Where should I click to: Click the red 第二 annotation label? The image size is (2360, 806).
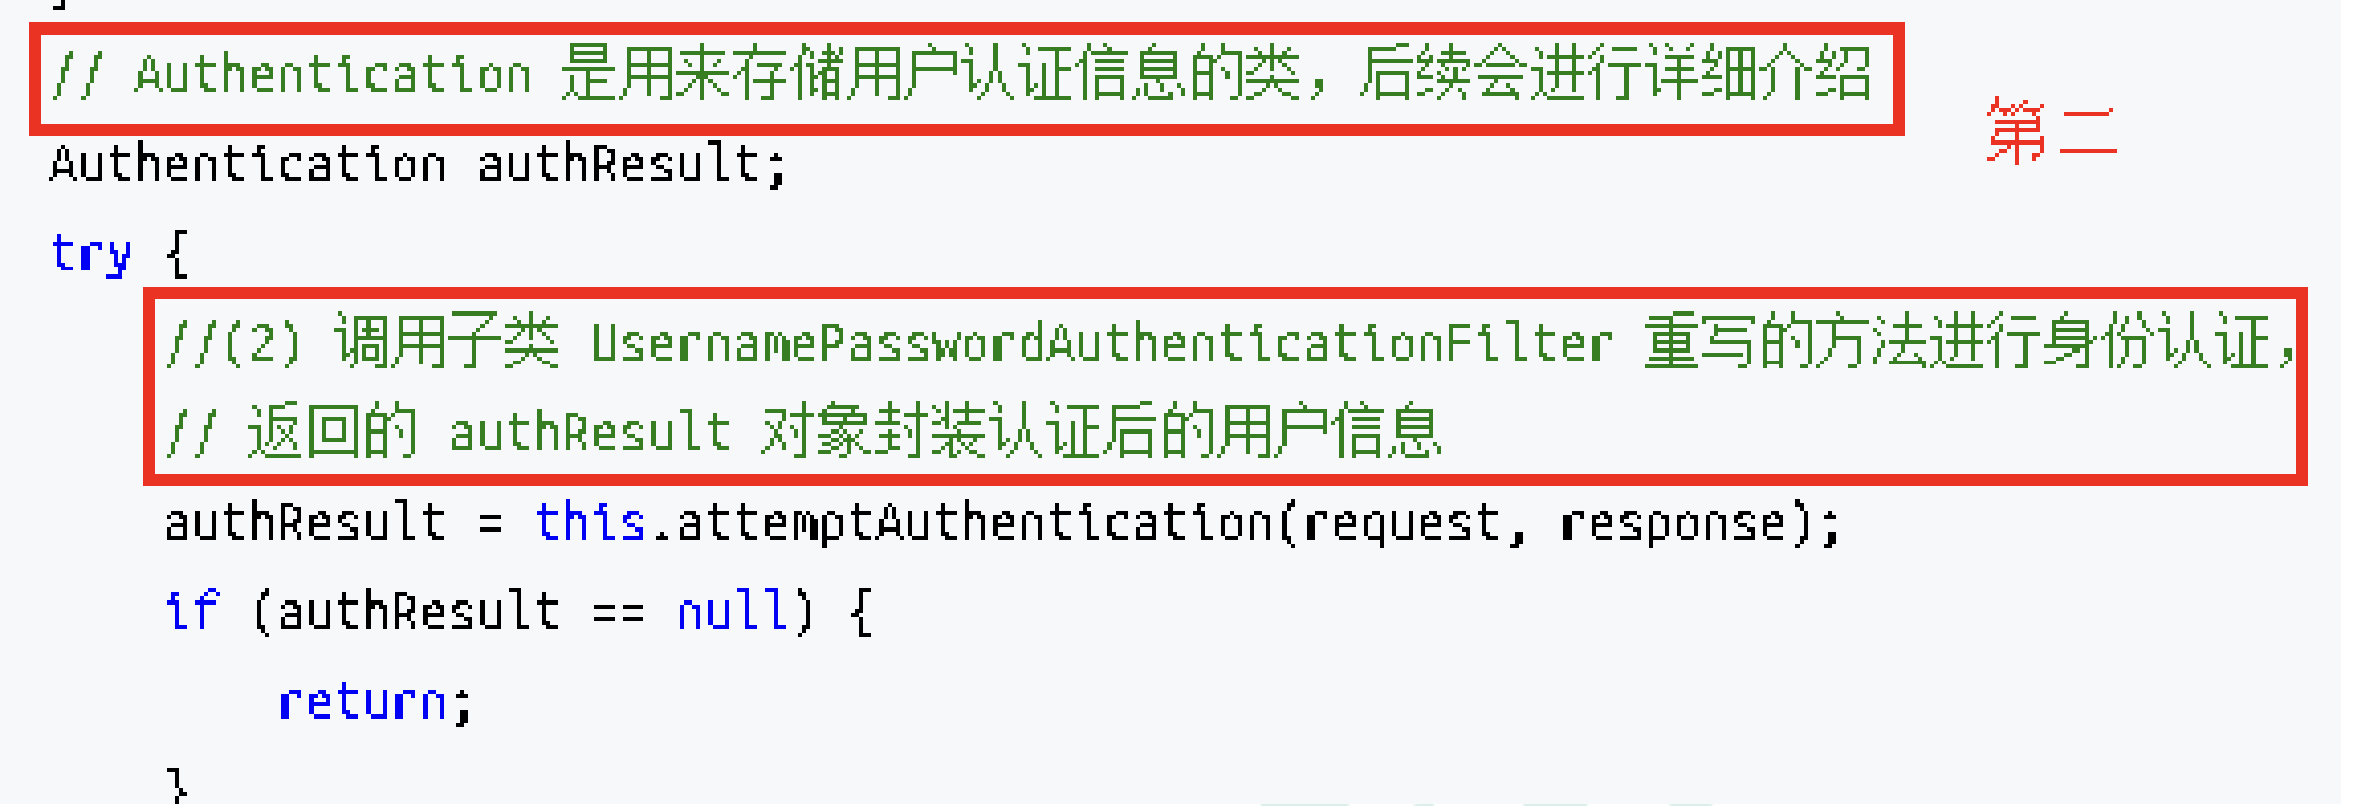tap(2051, 132)
